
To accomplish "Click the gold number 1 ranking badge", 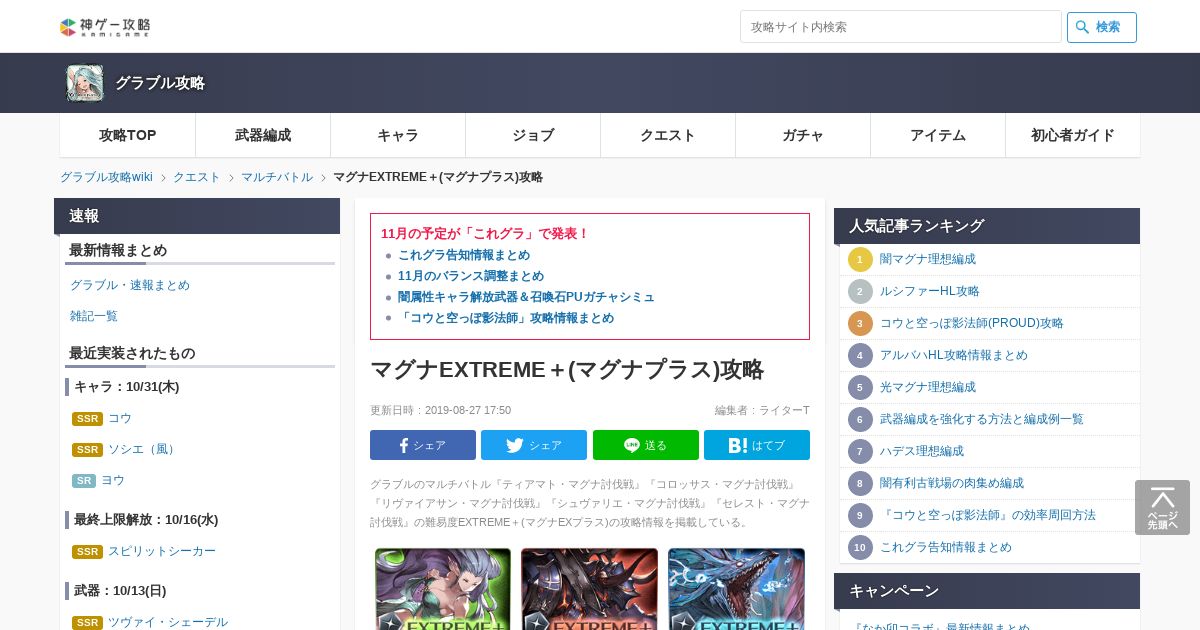I will [x=860, y=259].
